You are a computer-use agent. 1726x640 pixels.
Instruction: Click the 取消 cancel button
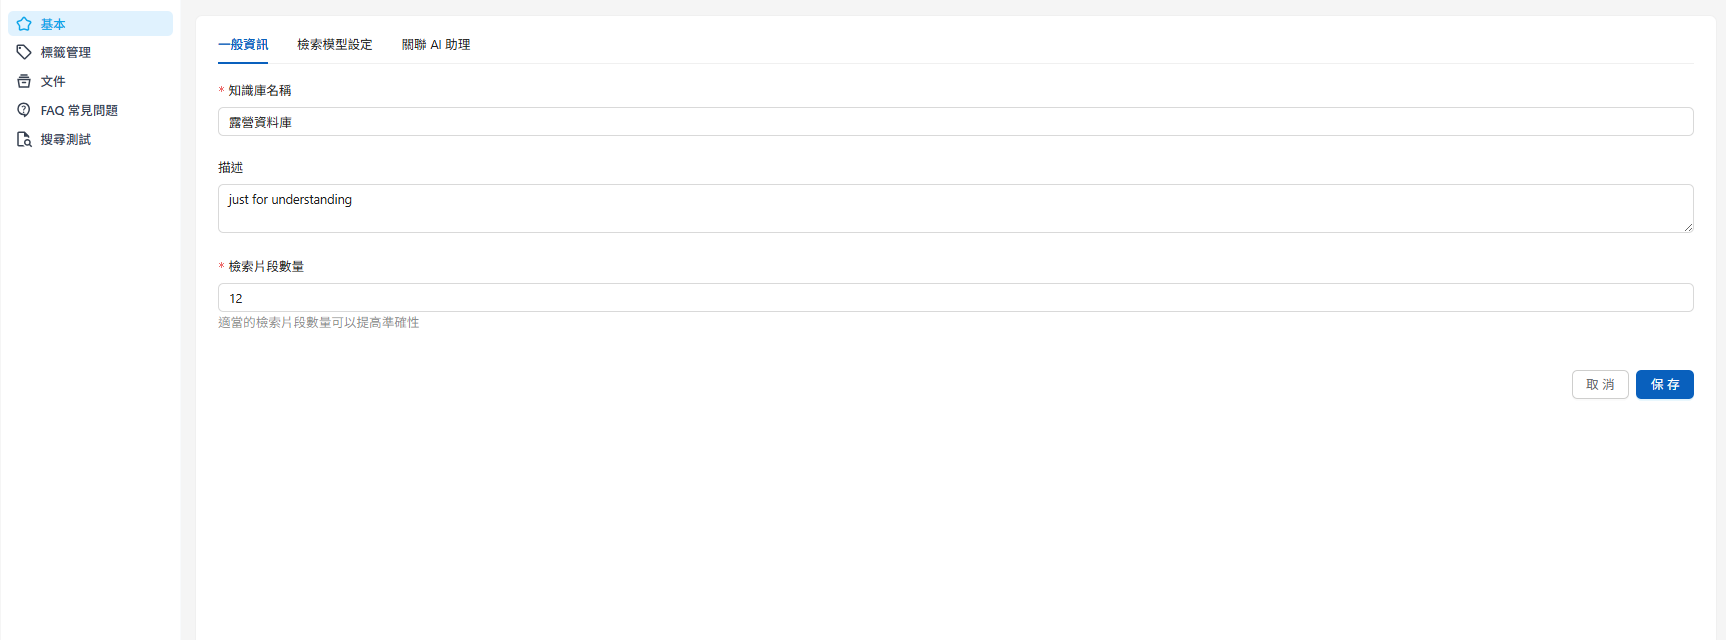(x=1600, y=384)
